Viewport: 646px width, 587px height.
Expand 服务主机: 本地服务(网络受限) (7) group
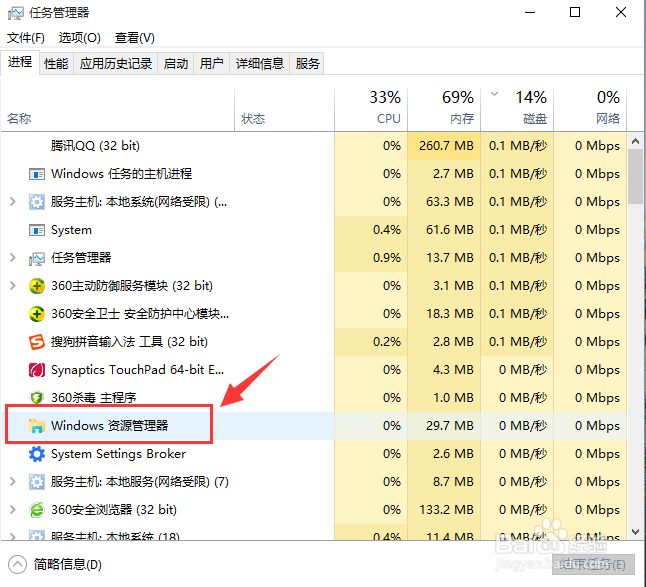pyautogui.click(x=13, y=482)
